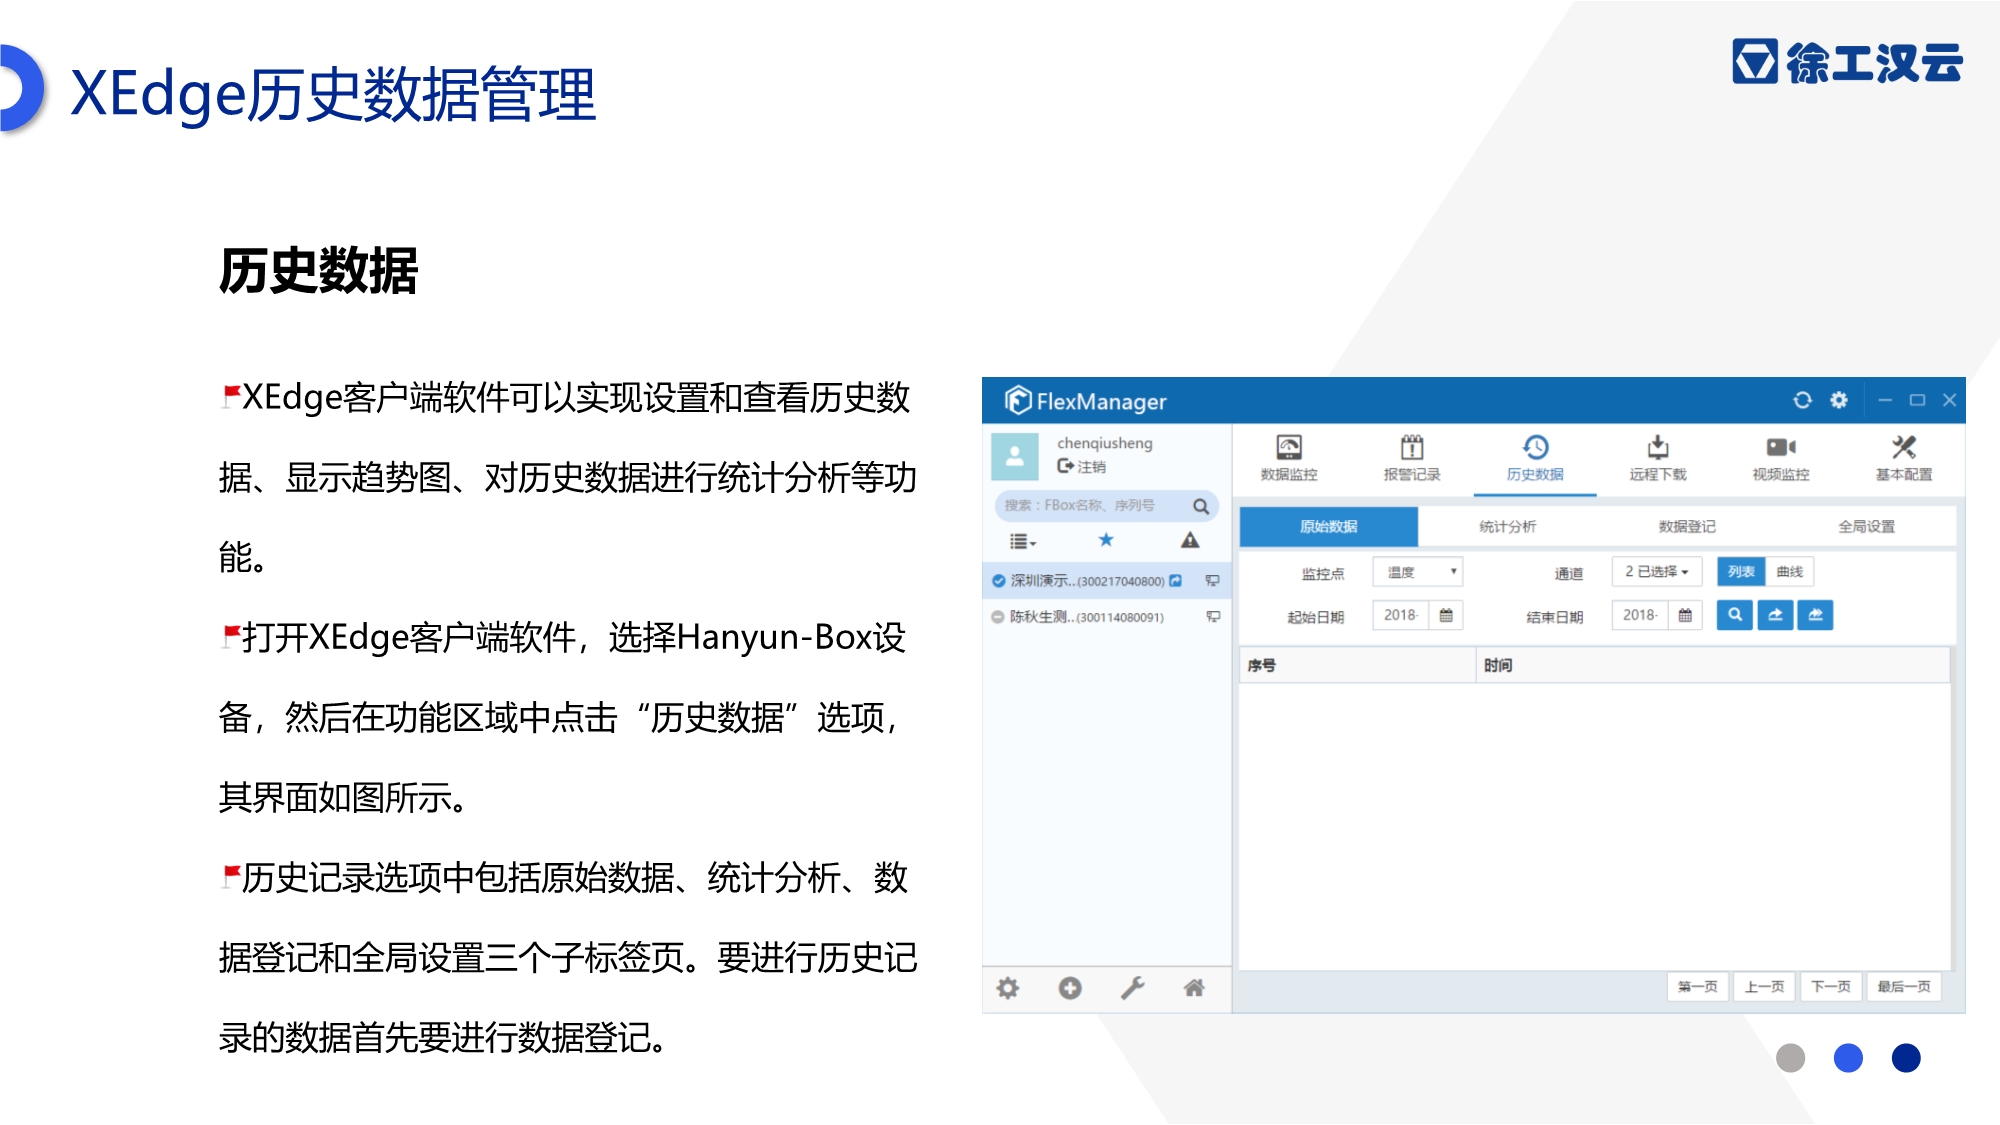Click monitor icon on 深圳演示 device row
The width and height of the screenshot is (2000, 1125).
(1212, 580)
